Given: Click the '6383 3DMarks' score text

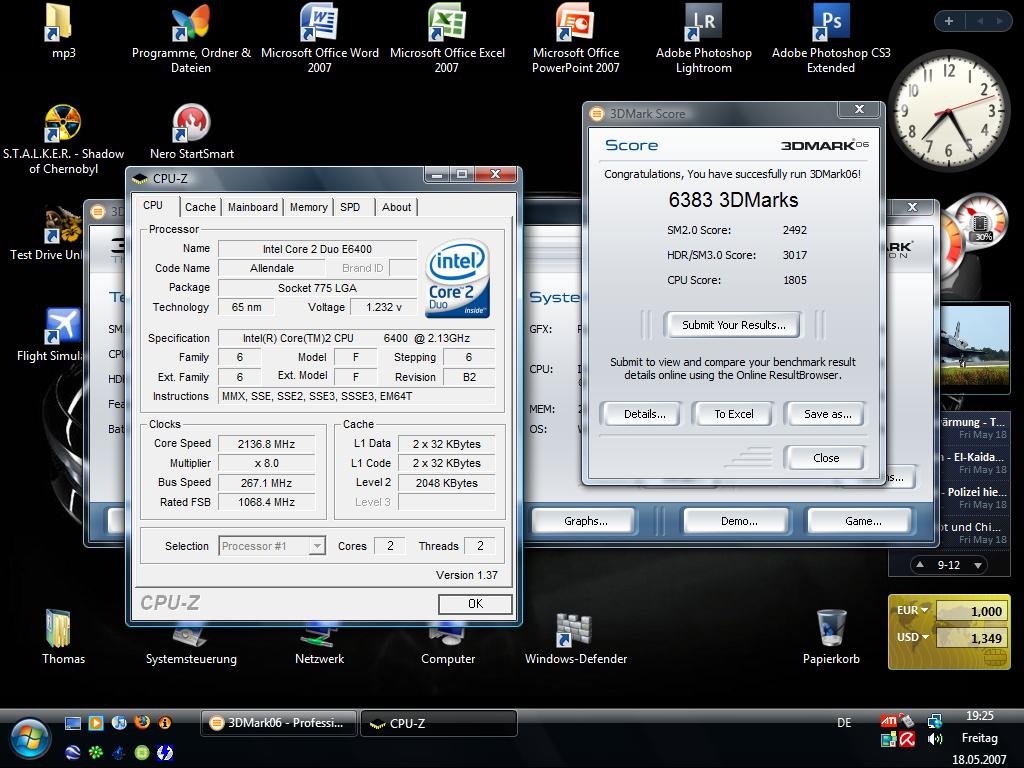Looking at the screenshot, I should [x=733, y=200].
